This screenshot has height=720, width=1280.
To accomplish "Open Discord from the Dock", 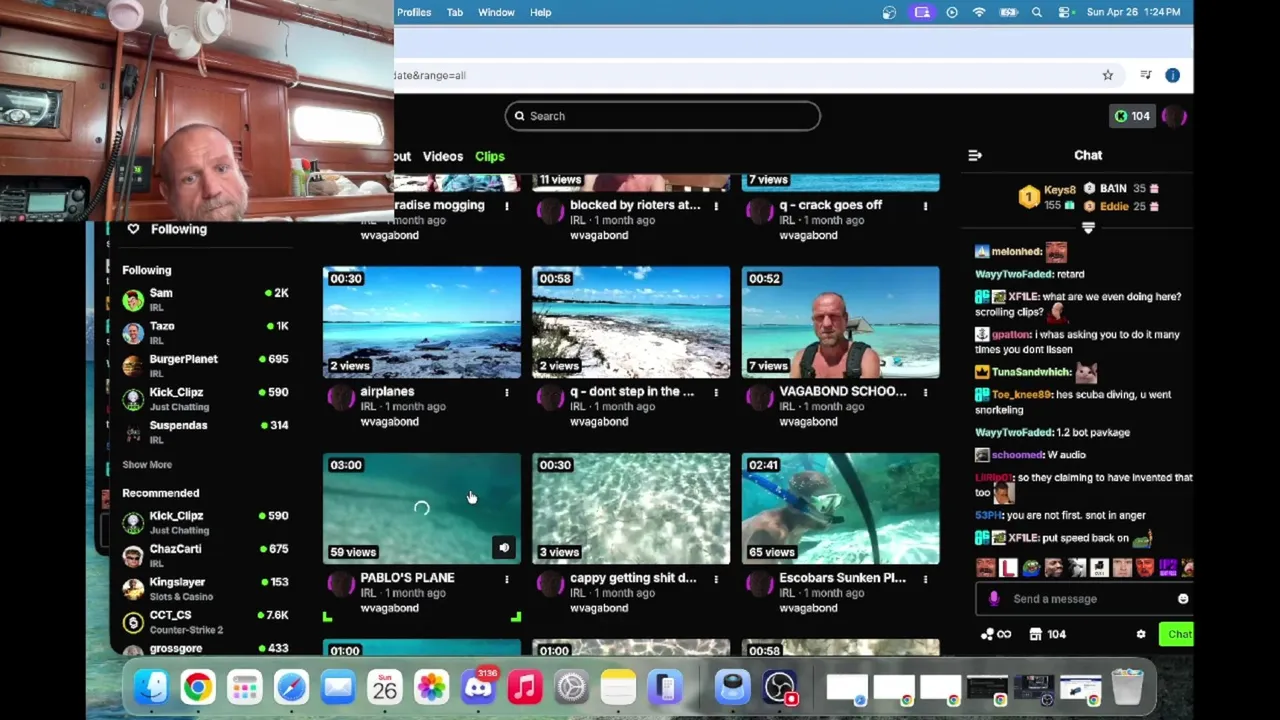I will coord(478,687).
